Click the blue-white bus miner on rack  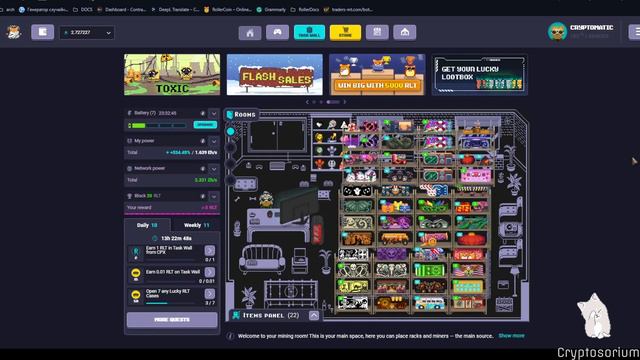429,303
